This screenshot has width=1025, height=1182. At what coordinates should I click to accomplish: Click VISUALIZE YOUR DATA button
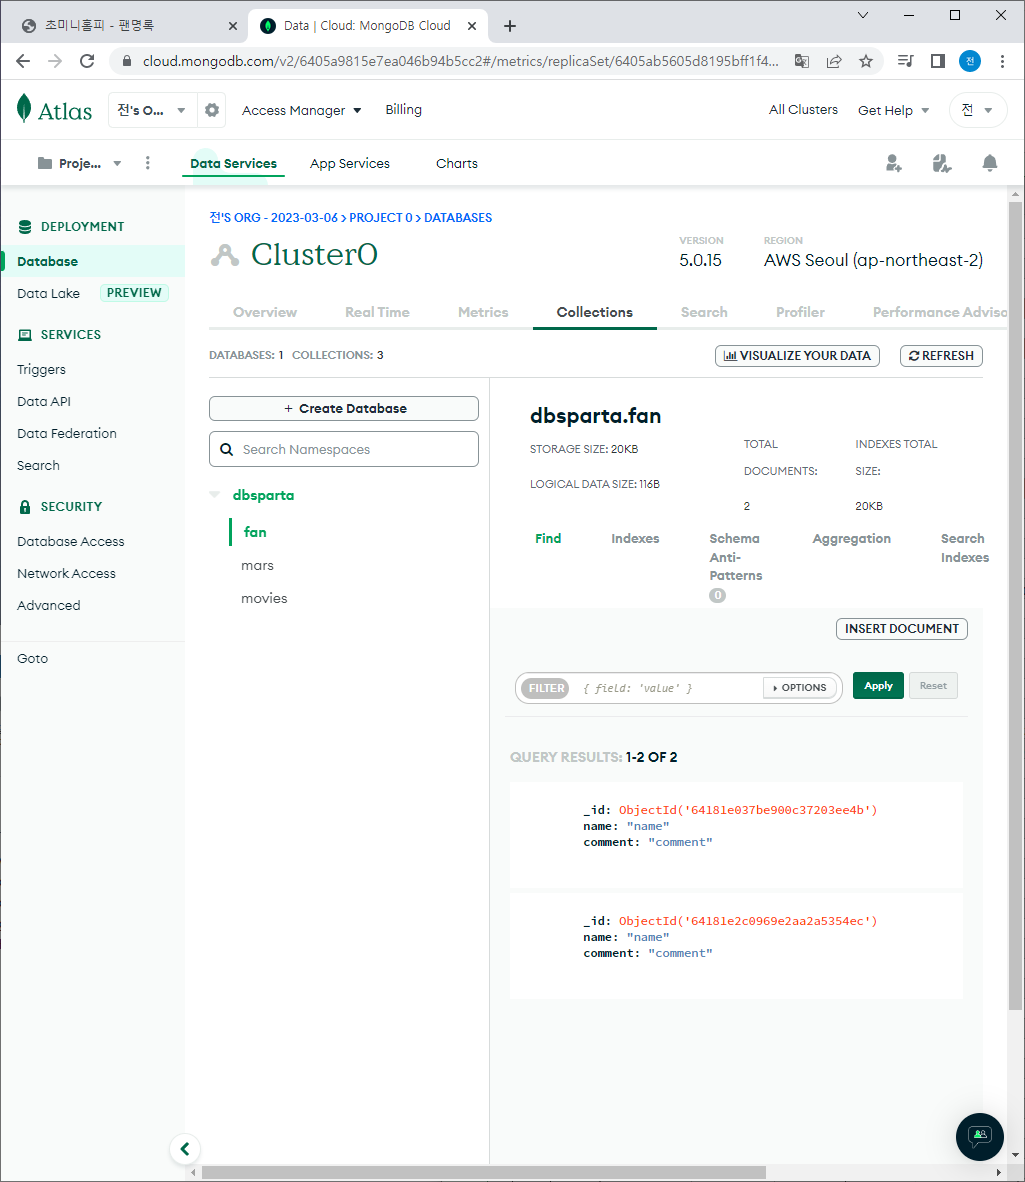coord(797,356)
